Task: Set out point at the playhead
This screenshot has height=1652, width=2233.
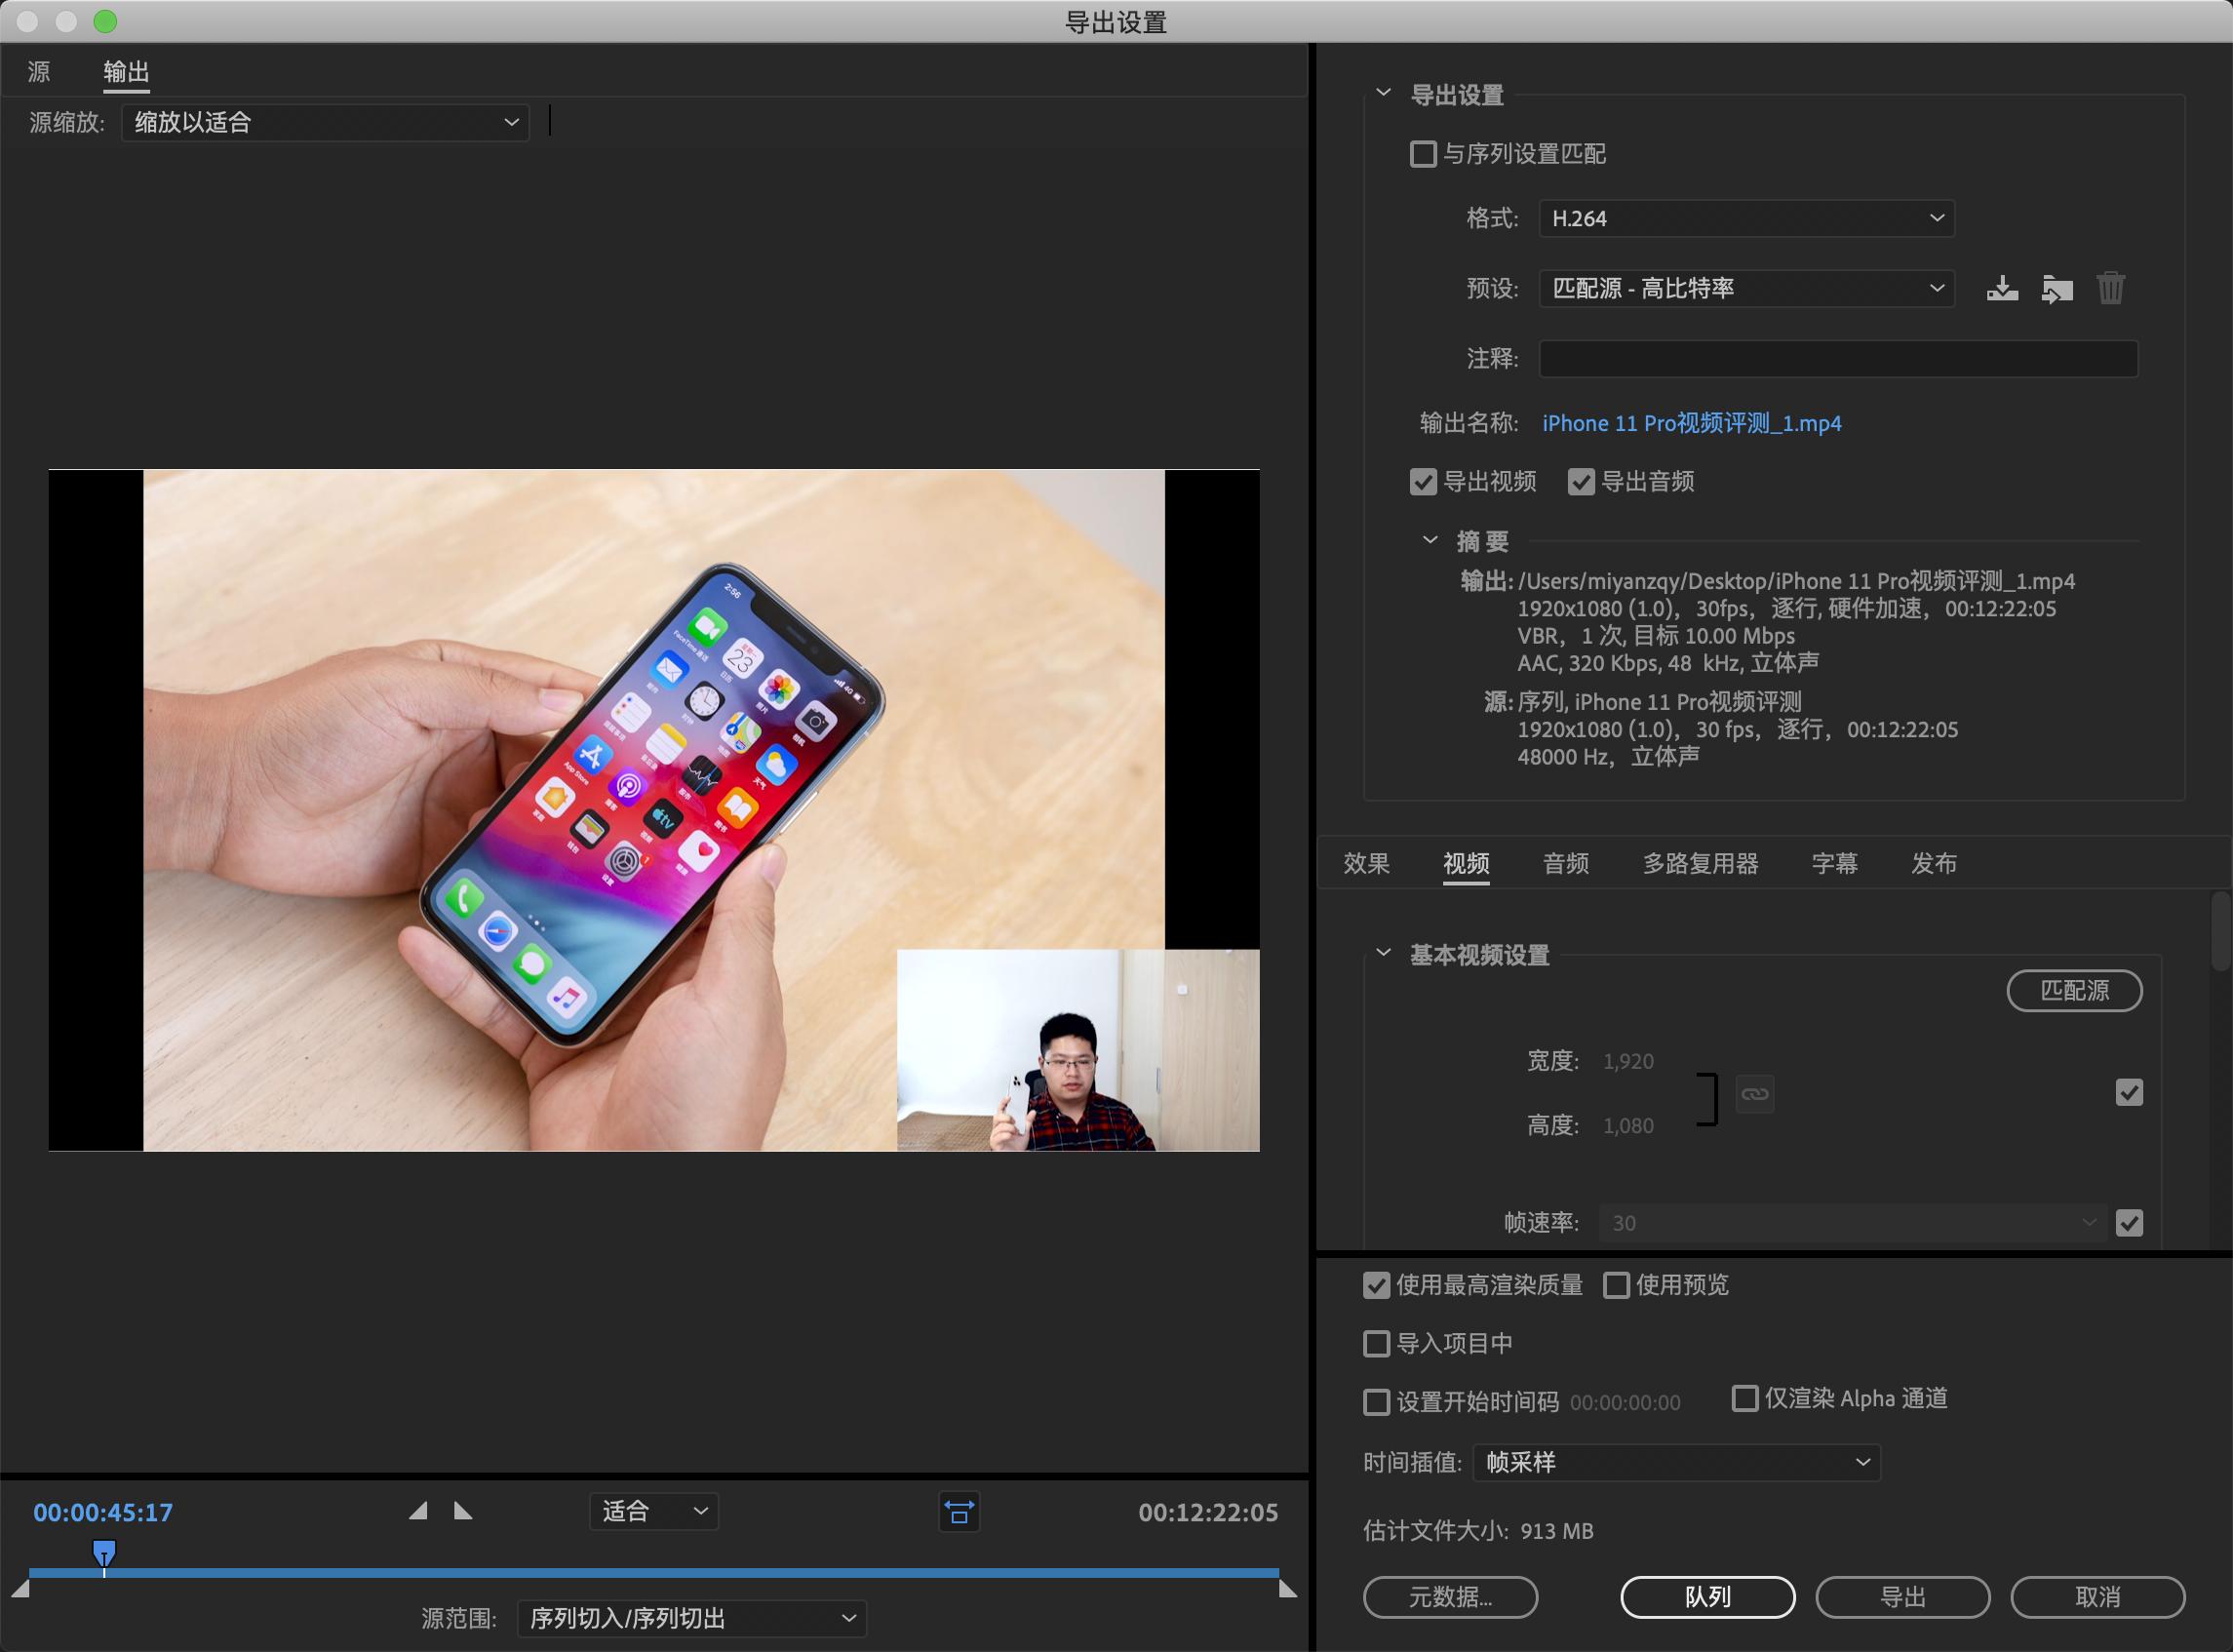Action: [463, 1512]
